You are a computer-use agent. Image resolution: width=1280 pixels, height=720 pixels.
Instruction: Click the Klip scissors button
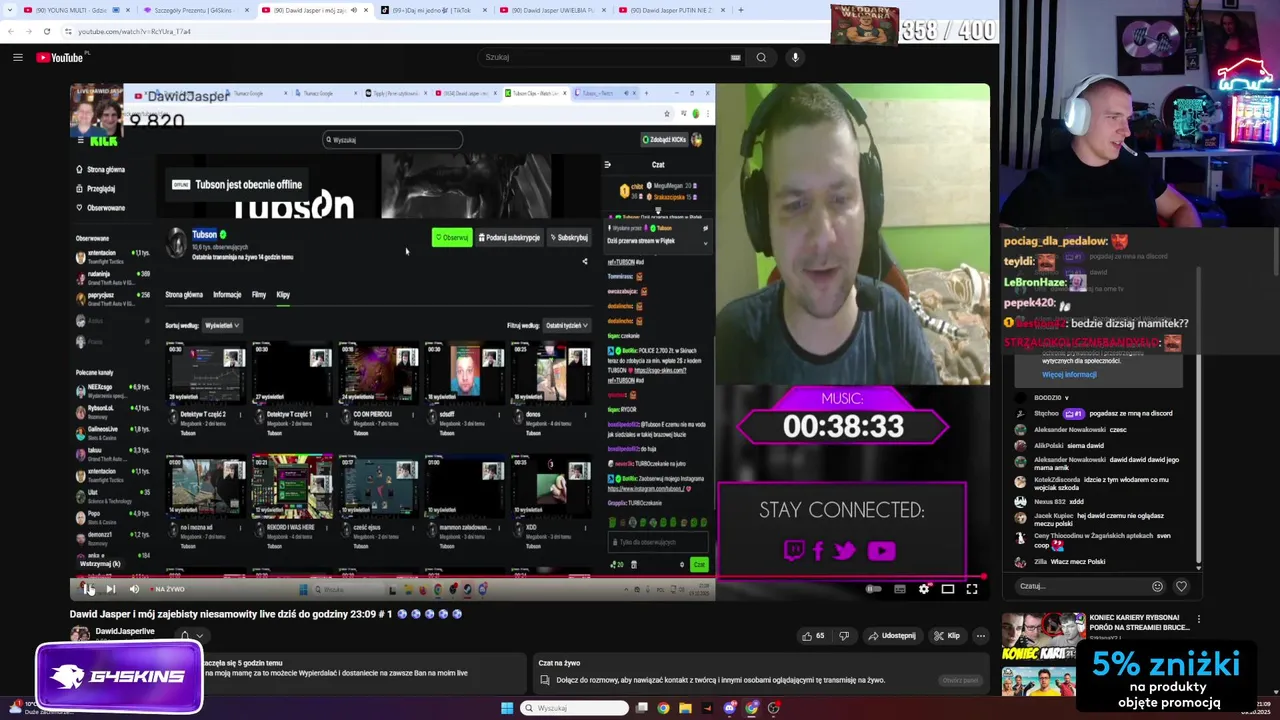(x=946, y=635)
